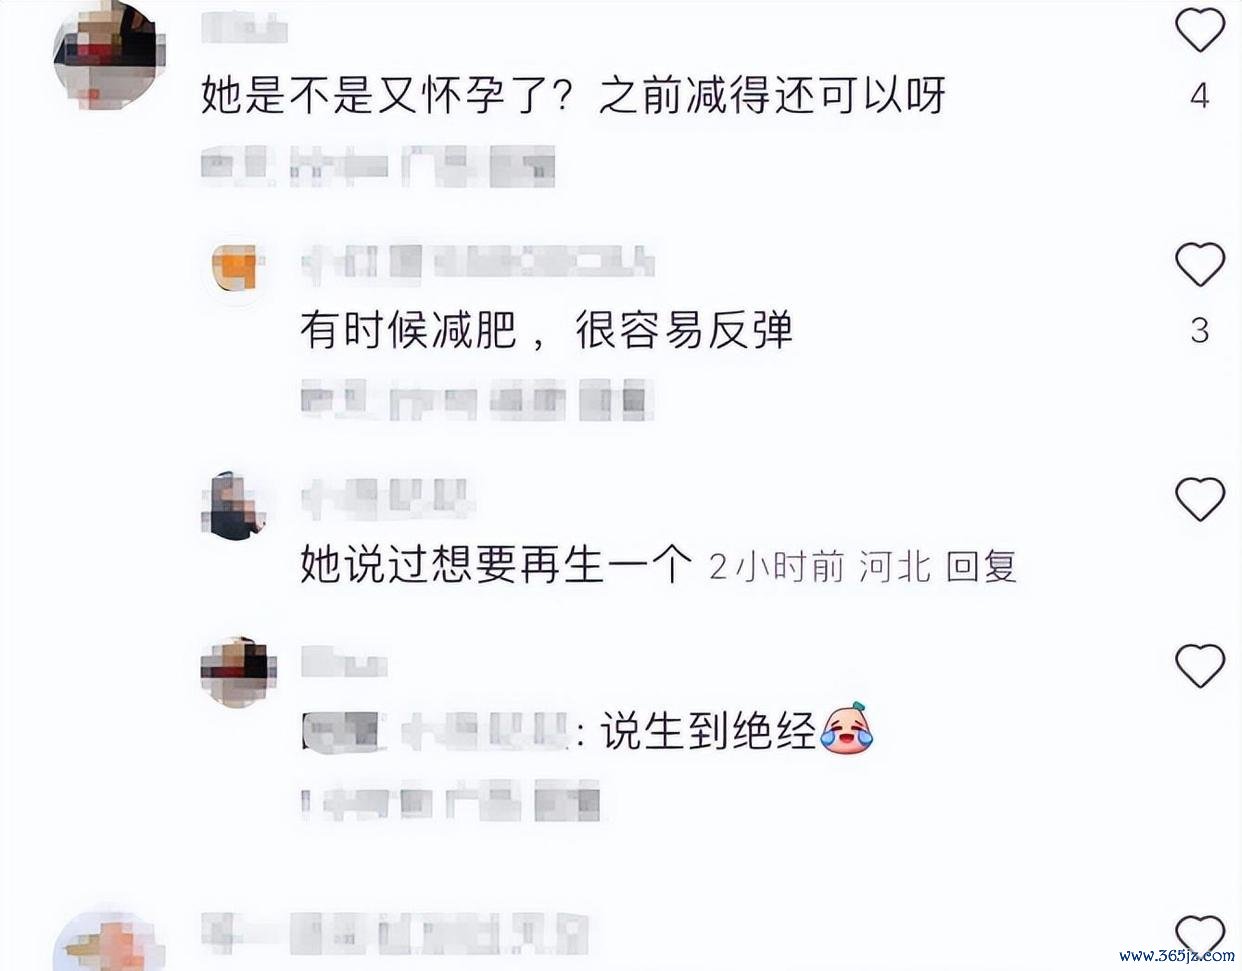Select the comment text 之前减得还可以呀
The image size is (1242, 971).
(x=771, y=96)
